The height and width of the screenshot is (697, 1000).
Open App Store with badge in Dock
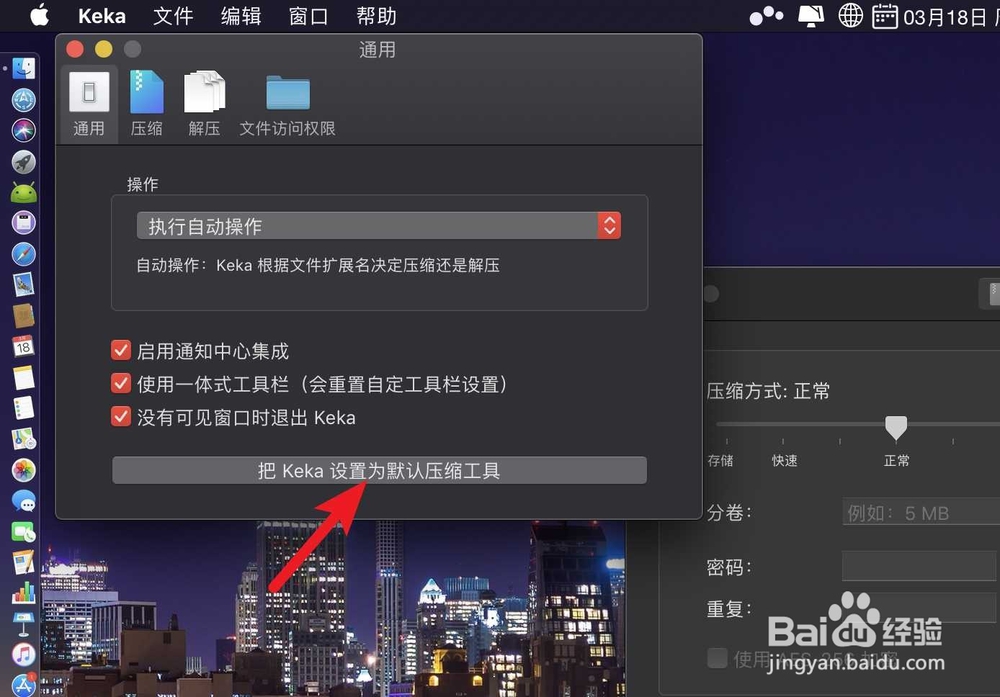pos(24,686)
